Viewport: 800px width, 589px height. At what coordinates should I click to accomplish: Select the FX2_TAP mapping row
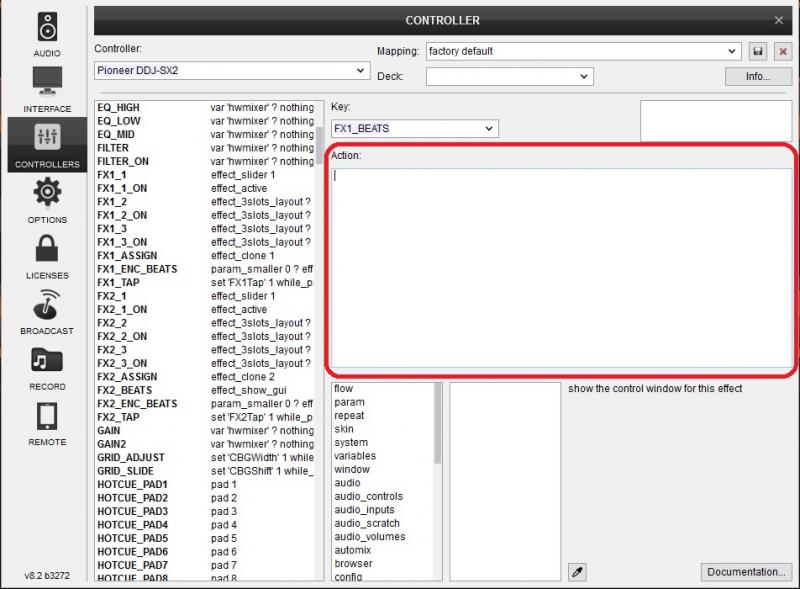[206, 417]
